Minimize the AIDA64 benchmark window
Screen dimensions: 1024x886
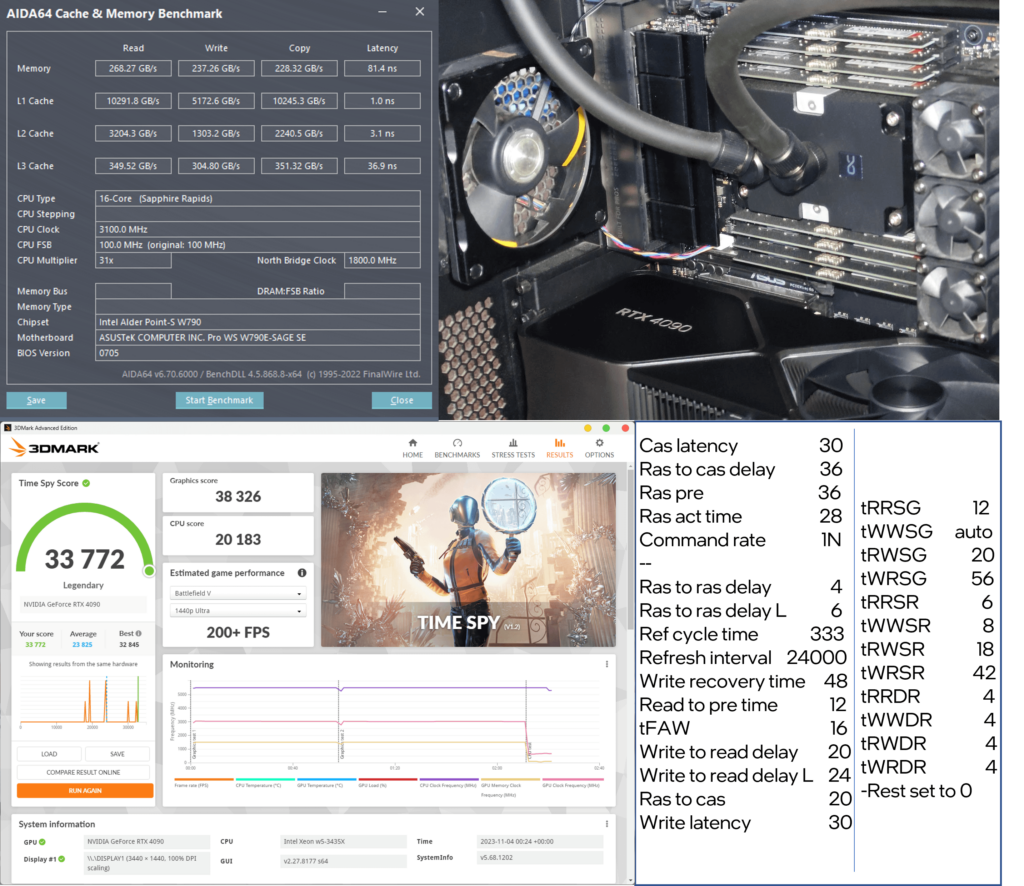click(x=382, y=12)
